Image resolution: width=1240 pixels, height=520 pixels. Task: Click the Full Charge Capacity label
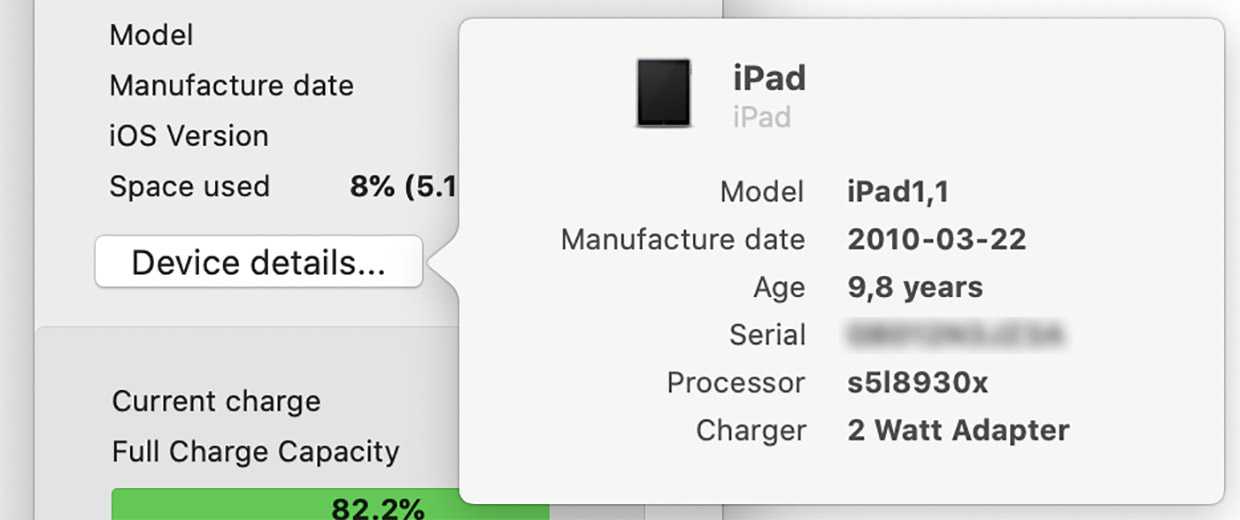[255, 452]
